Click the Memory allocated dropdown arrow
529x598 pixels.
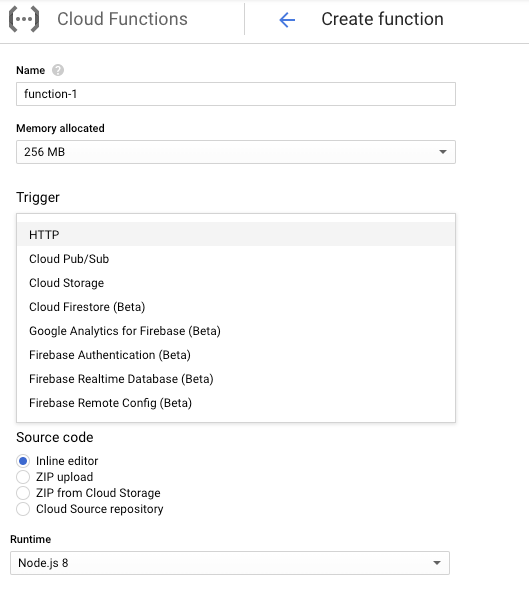[442, 152]
